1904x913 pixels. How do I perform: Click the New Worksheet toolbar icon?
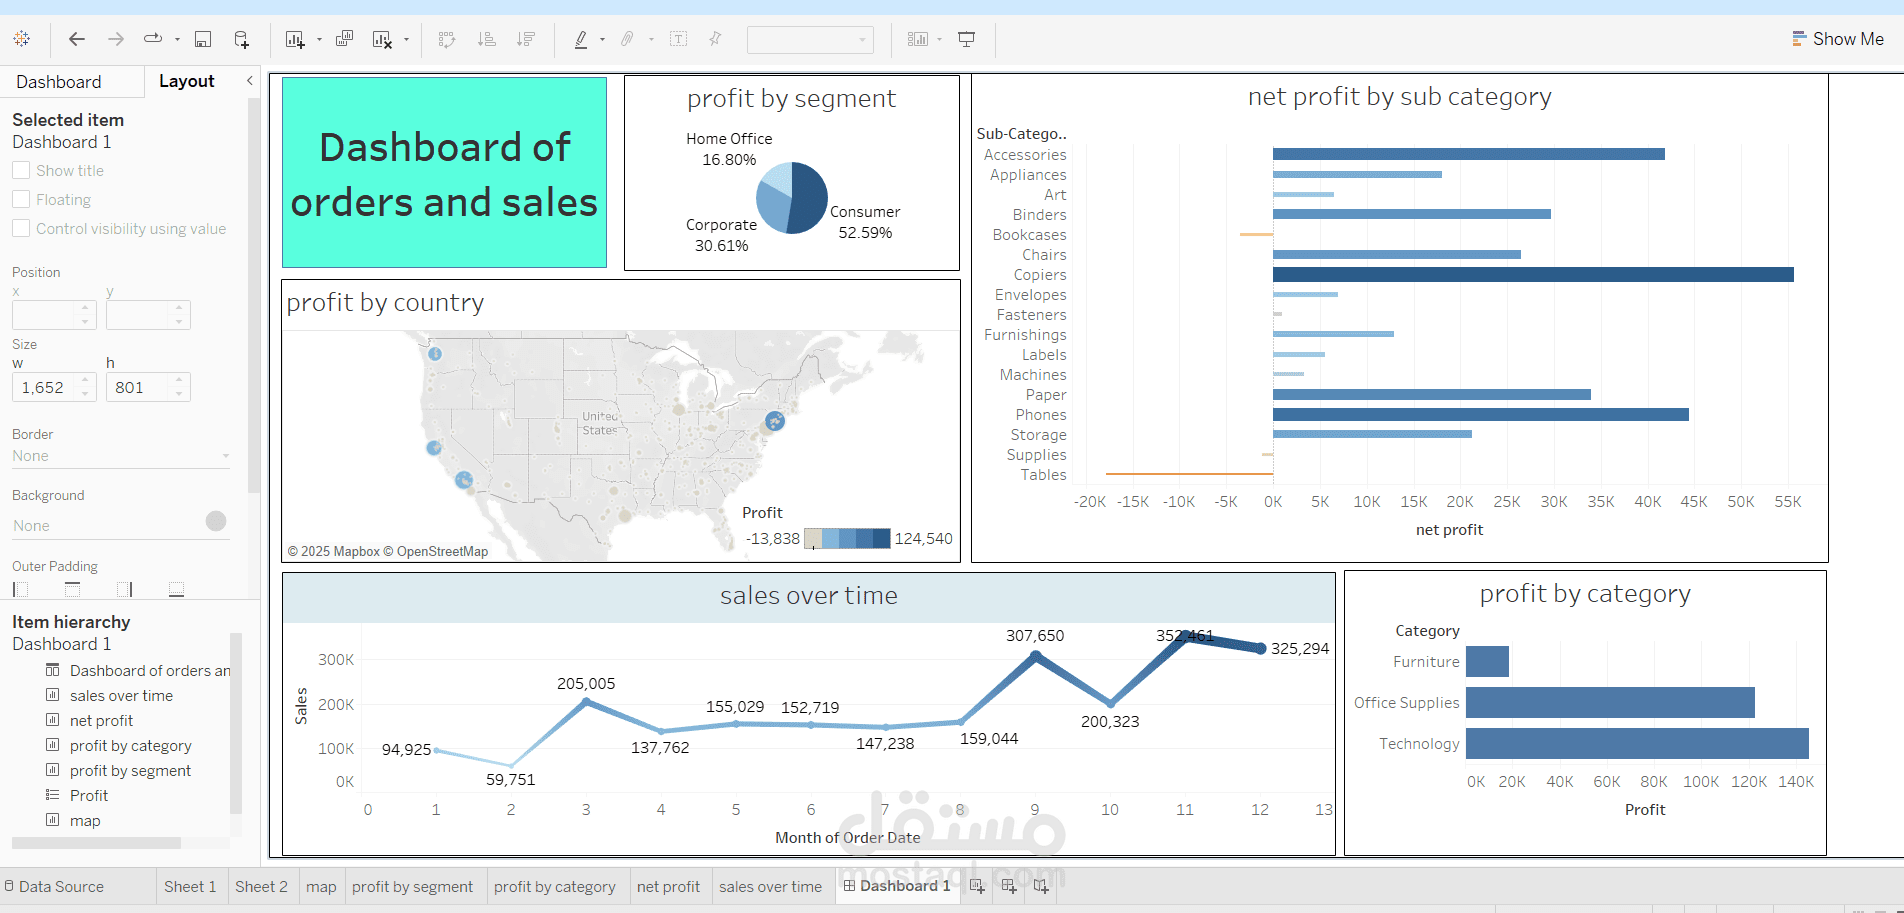295,39
